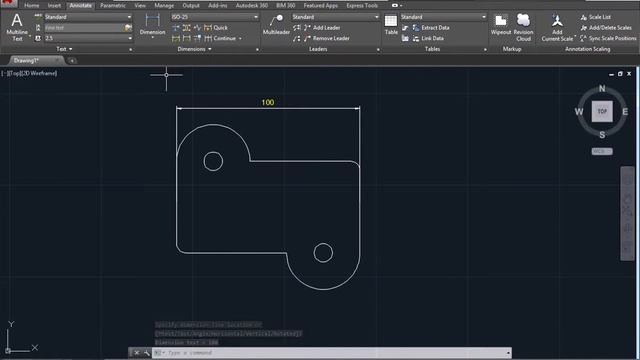Click the Tables panel dialog launcher arrow
Screen dimensions: 640x360
coord(485,49)
